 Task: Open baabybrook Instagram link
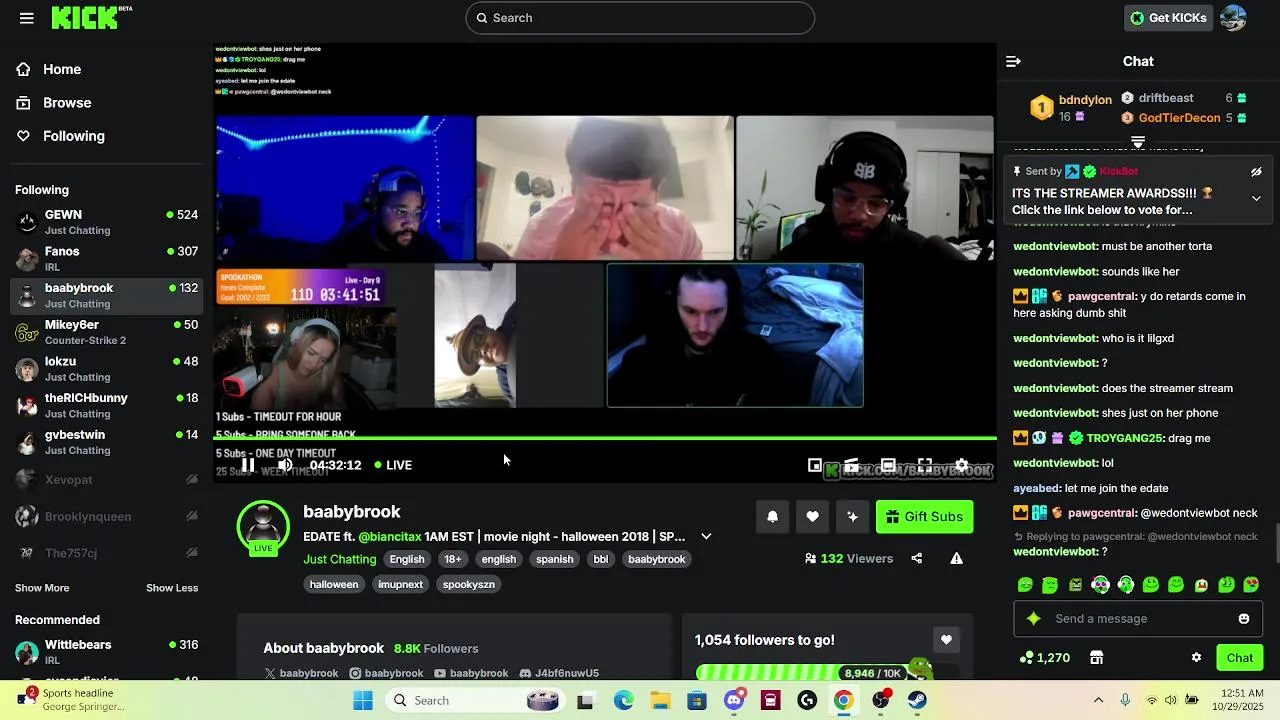click(386, 673)
